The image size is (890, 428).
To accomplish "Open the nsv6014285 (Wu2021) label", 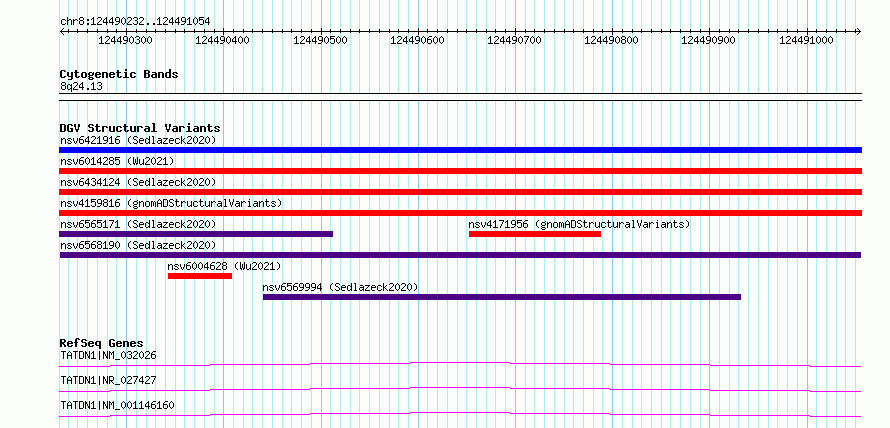I will click(x=117, y=161).
